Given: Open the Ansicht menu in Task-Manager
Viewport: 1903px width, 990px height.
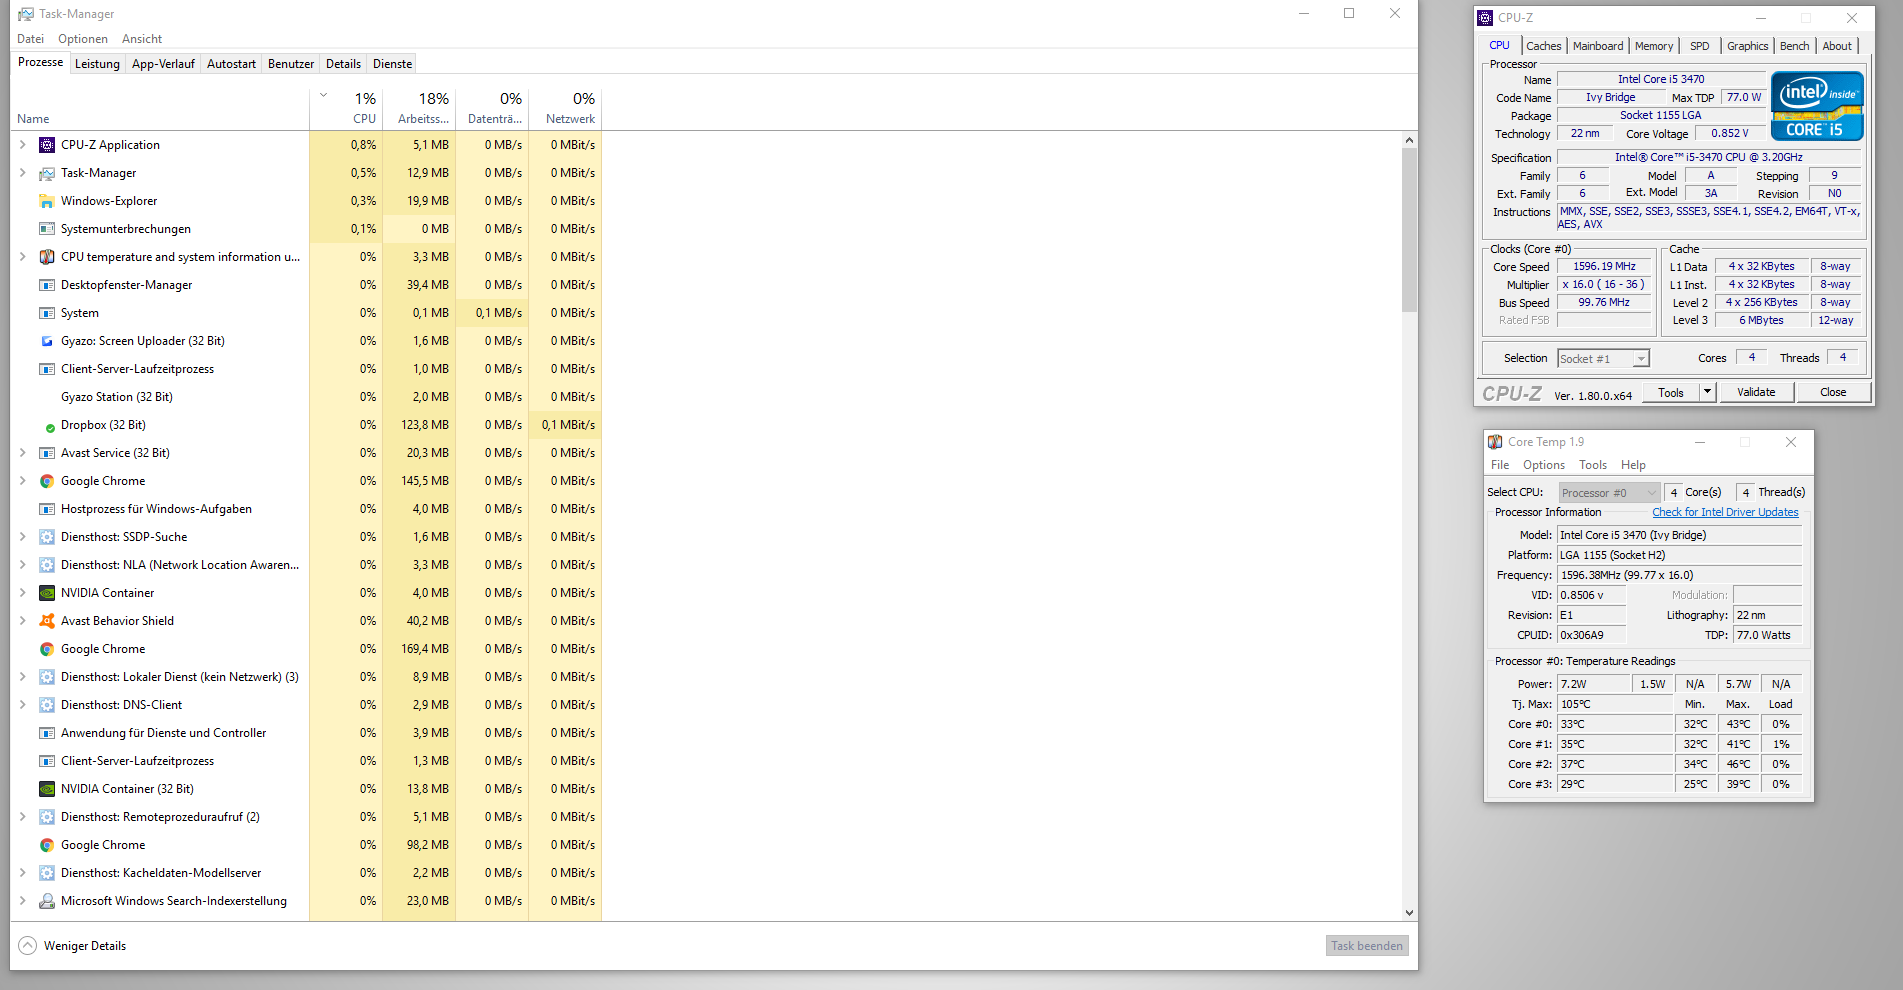Looking at the screenshot, I should tap(142, 39).
